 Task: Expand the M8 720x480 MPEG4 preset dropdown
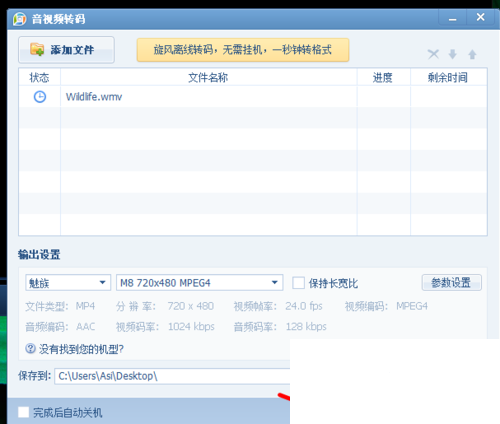[x=200, y=283]
